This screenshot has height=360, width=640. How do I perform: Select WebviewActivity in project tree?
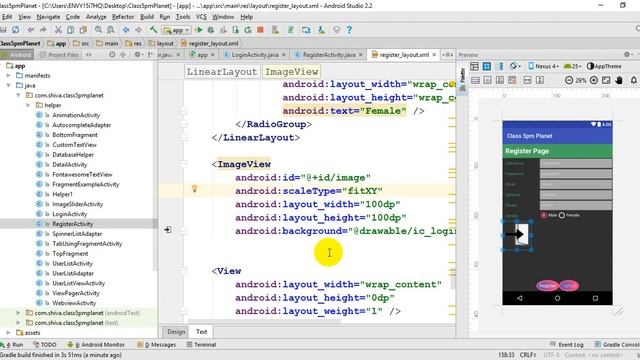pyautogui.click(x=74, y=303)
